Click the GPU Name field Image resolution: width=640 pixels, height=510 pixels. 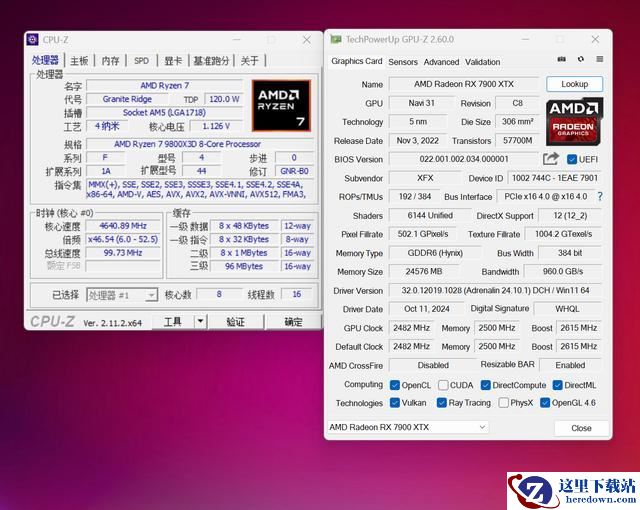(464, 84)
